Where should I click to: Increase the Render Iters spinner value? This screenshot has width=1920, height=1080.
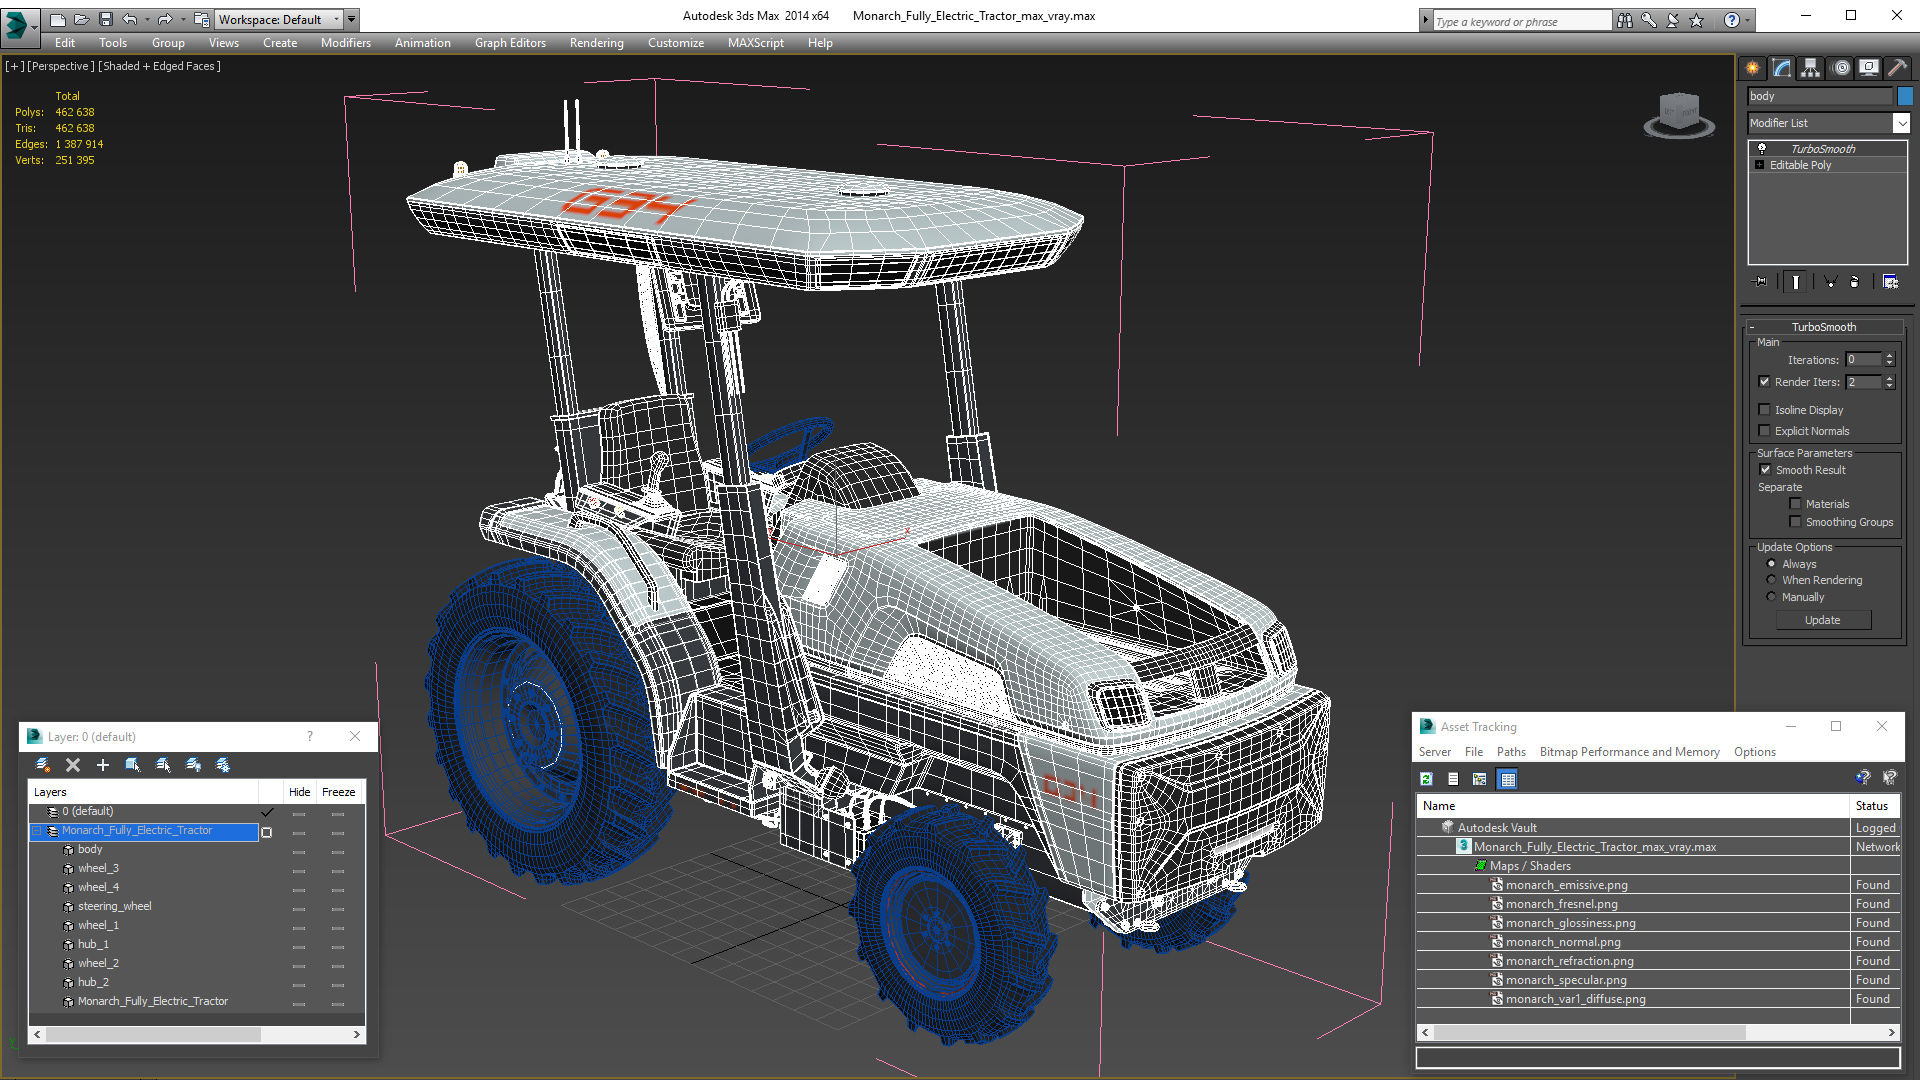coord(1889,378)
